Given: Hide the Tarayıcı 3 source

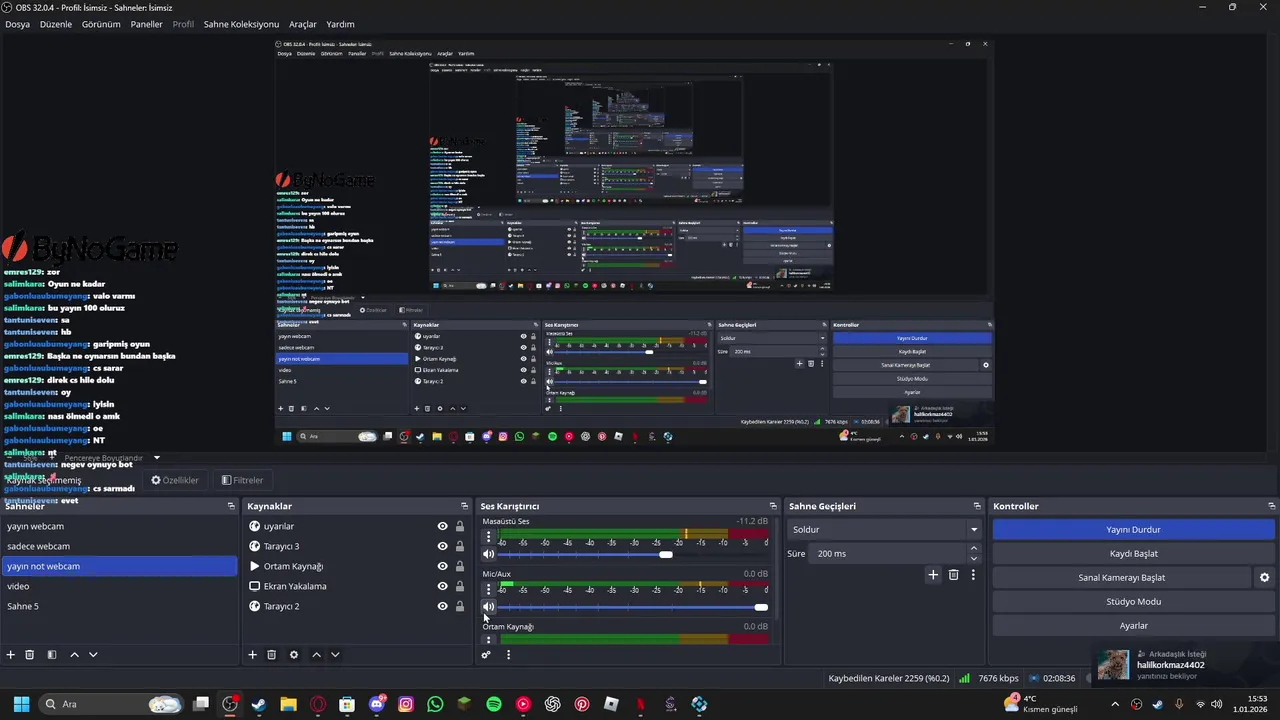Looking at the screenshot, I should coord(442,546).
